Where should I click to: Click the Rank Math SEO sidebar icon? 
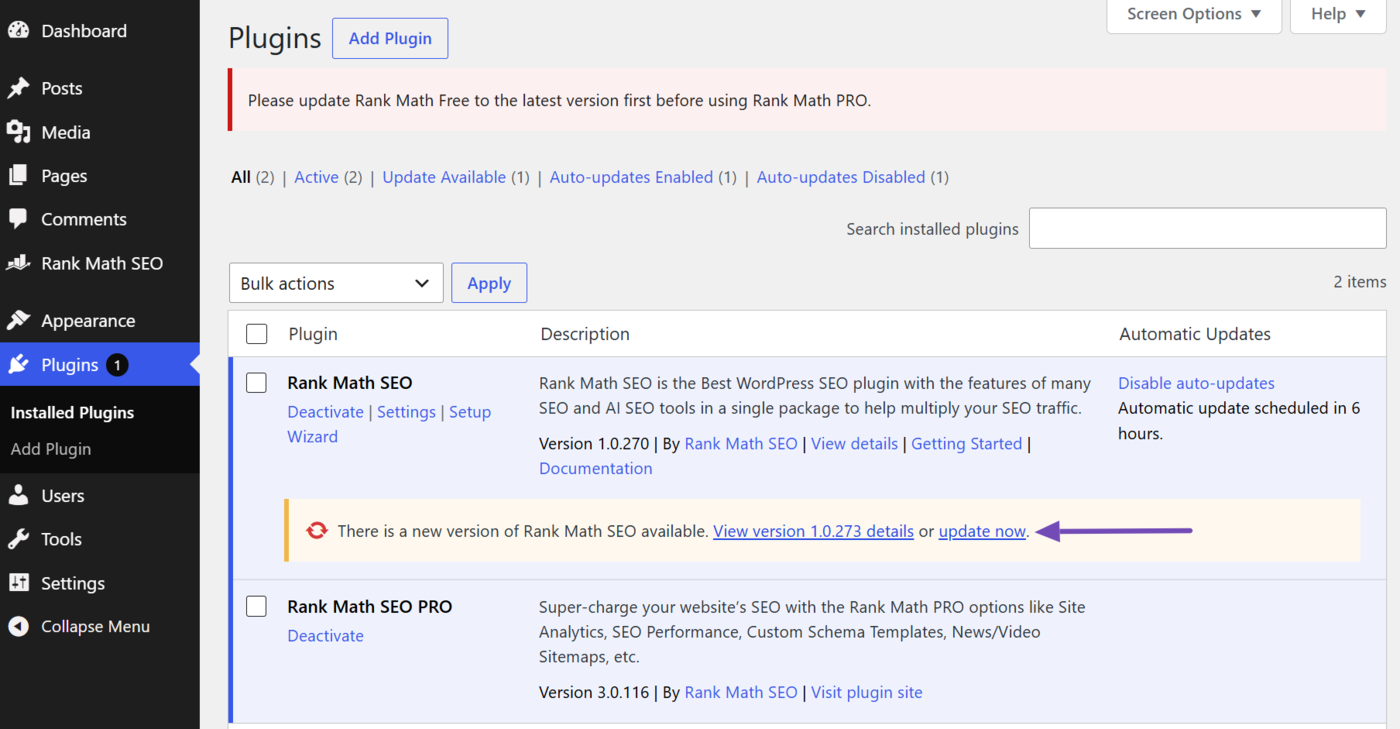(x=18, y=263)
